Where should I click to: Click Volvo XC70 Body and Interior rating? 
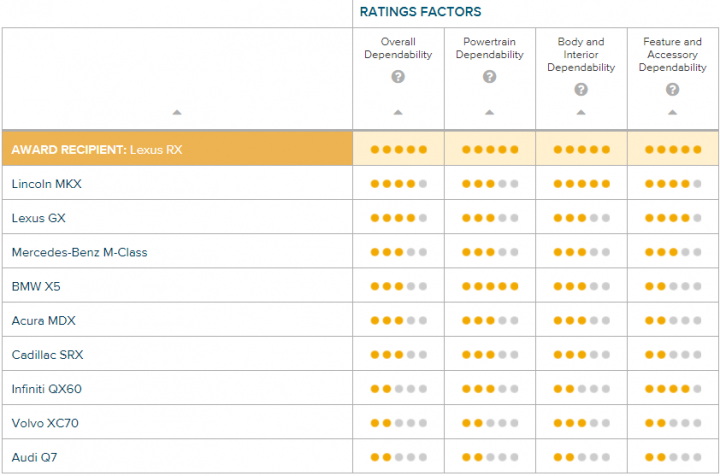(x=581, y=423)
